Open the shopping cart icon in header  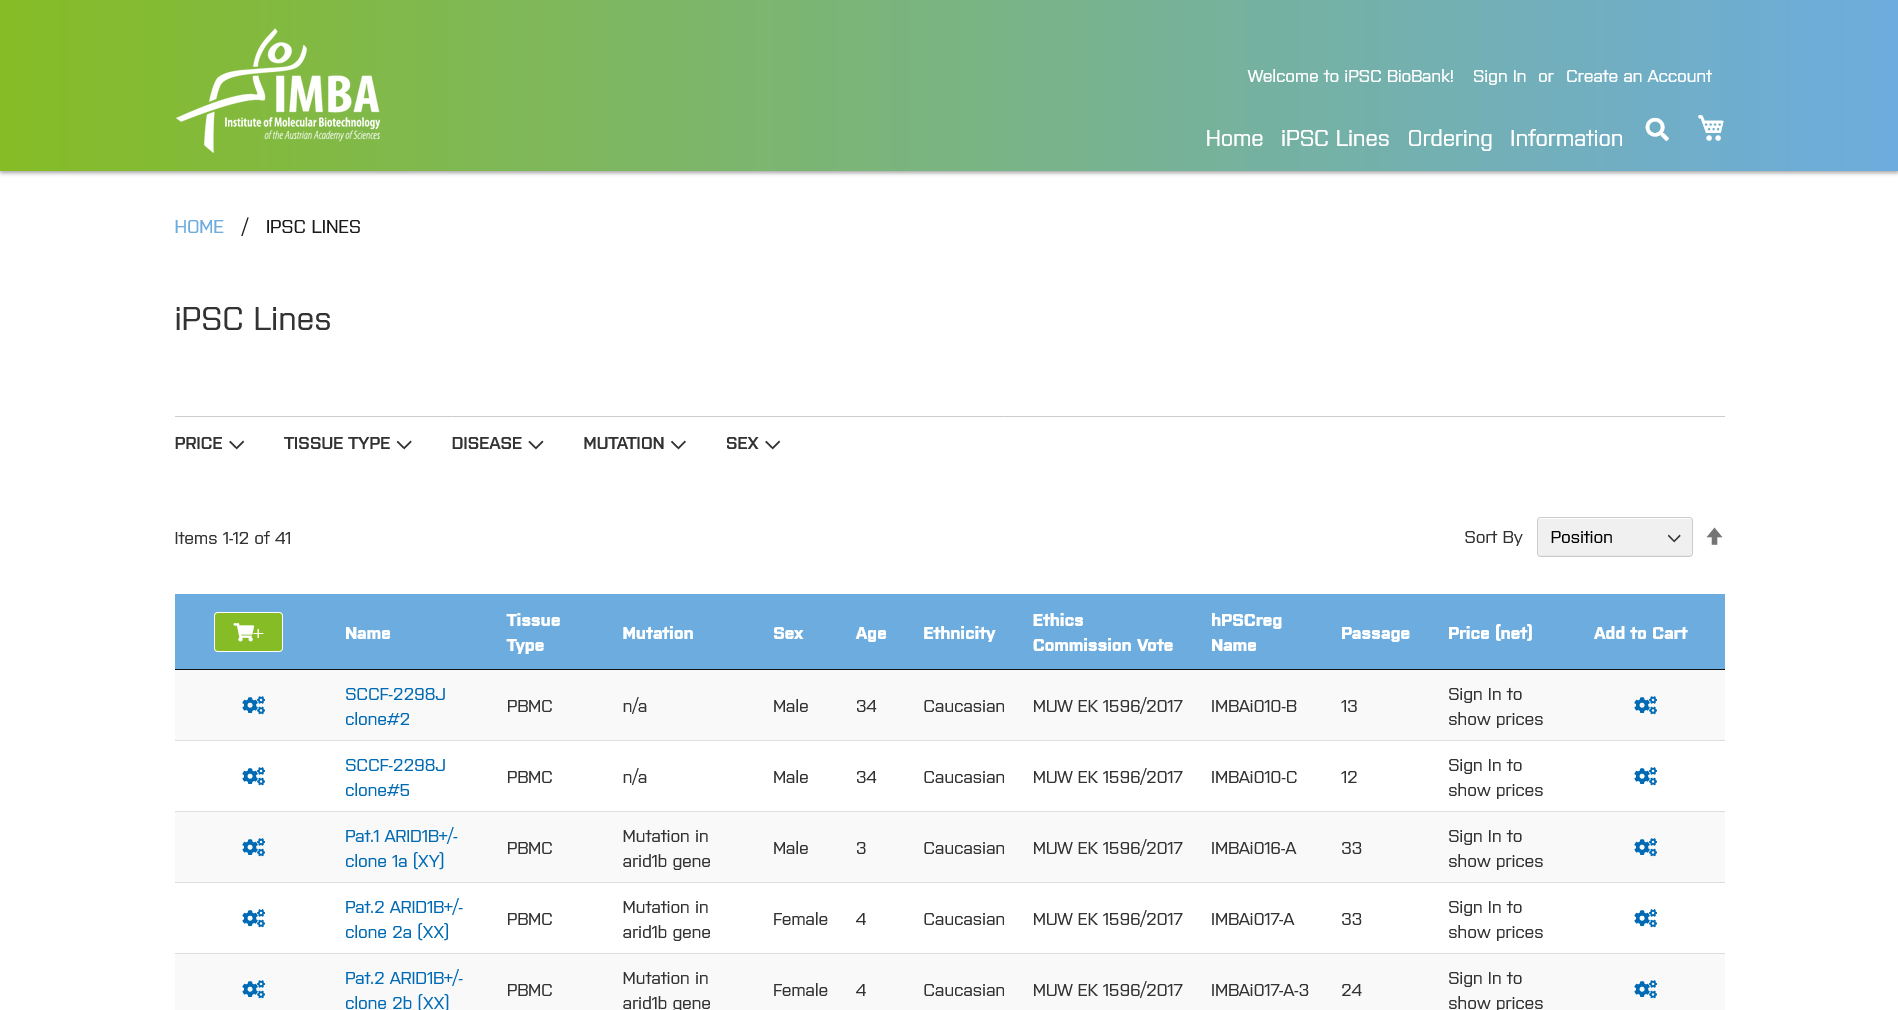coord(1710,128)
